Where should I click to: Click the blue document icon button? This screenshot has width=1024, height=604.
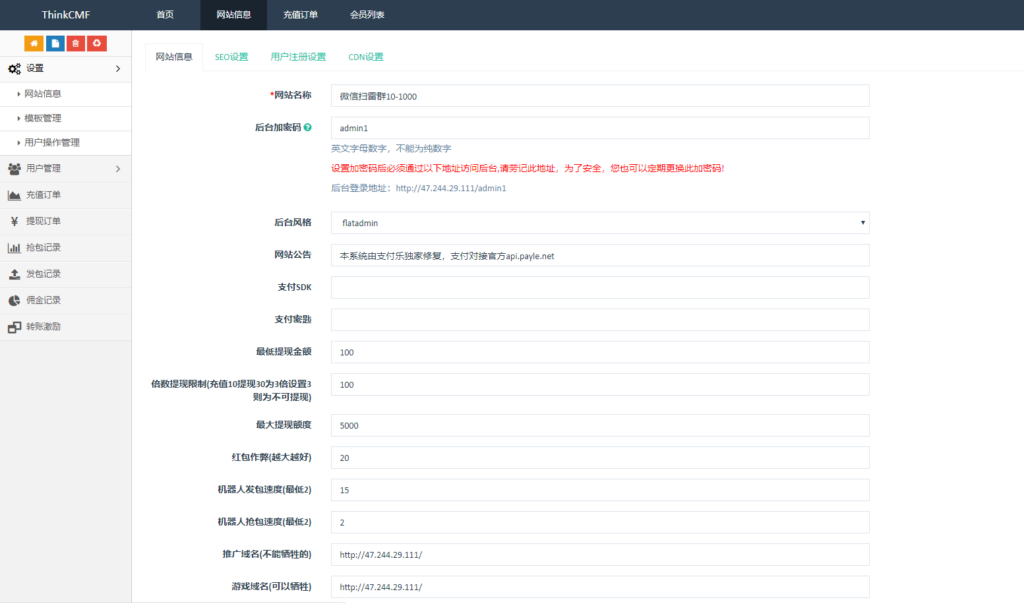click(55, 43)
